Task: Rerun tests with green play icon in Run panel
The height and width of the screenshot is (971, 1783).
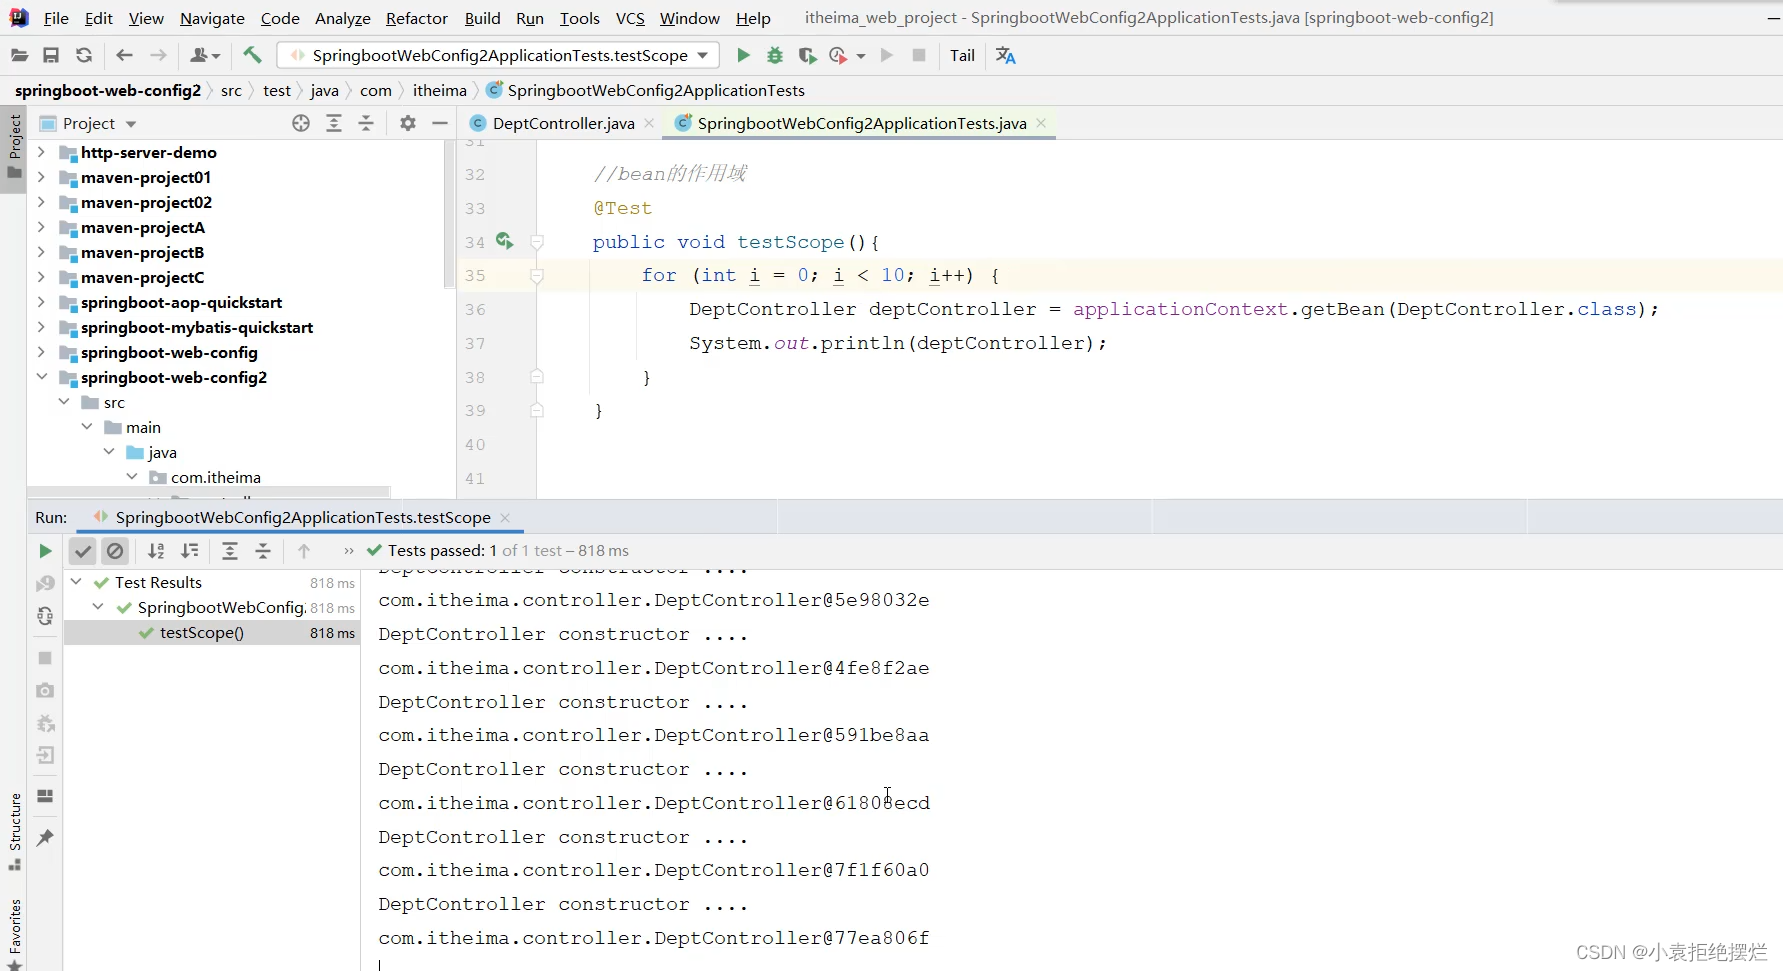Action: (x=45, y=551)
